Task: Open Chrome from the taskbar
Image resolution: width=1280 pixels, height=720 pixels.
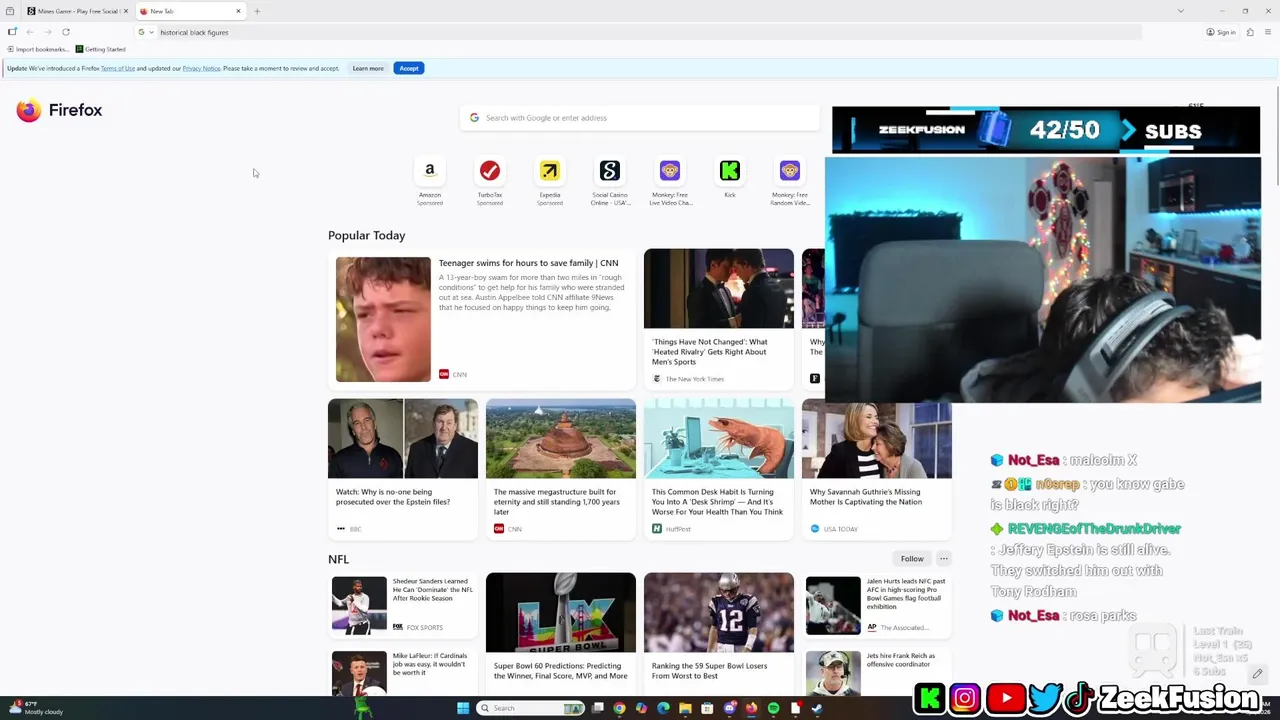Action: tap(619, 708)
